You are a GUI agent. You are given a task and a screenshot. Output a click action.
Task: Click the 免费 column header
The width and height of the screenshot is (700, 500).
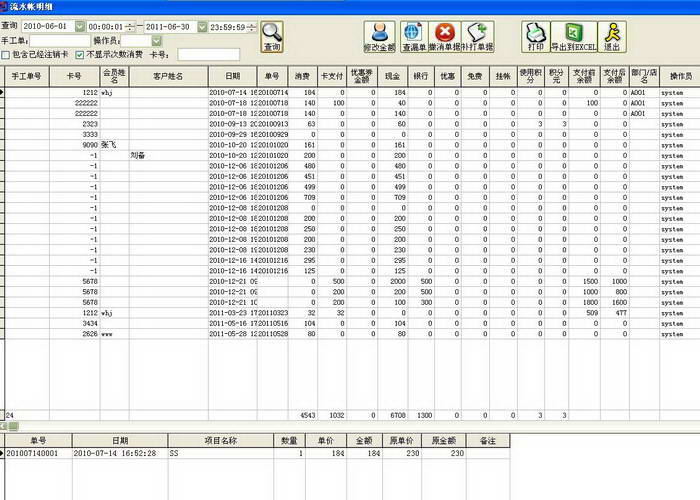[x=475, y=76]
